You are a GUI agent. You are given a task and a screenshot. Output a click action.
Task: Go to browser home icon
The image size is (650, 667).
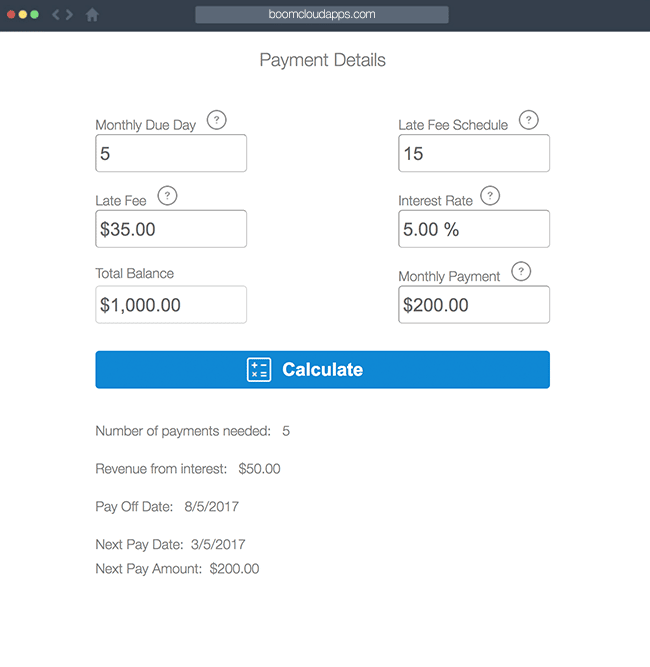[92, 15]
